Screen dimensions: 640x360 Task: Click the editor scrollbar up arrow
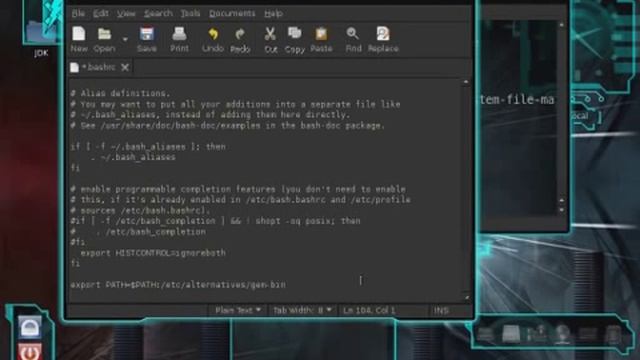click(466, 82)
